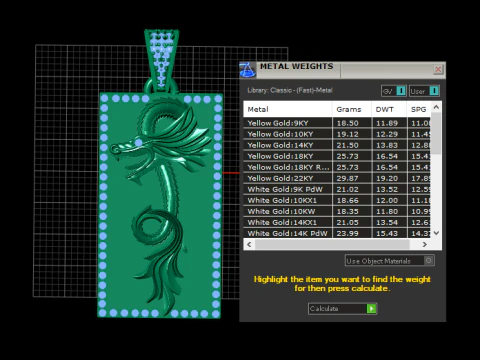Screen dimensions: 480x360
Task: Click DWT value 15.43
Action: pyautogui.click(x=387, y=233)
